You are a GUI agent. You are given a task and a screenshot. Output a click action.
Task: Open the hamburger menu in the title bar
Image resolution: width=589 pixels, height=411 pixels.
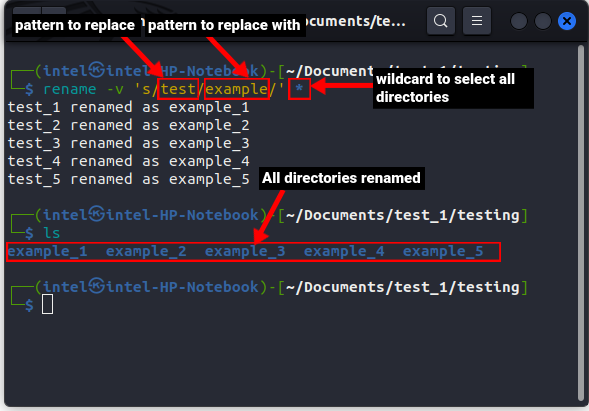coord(477,21)
